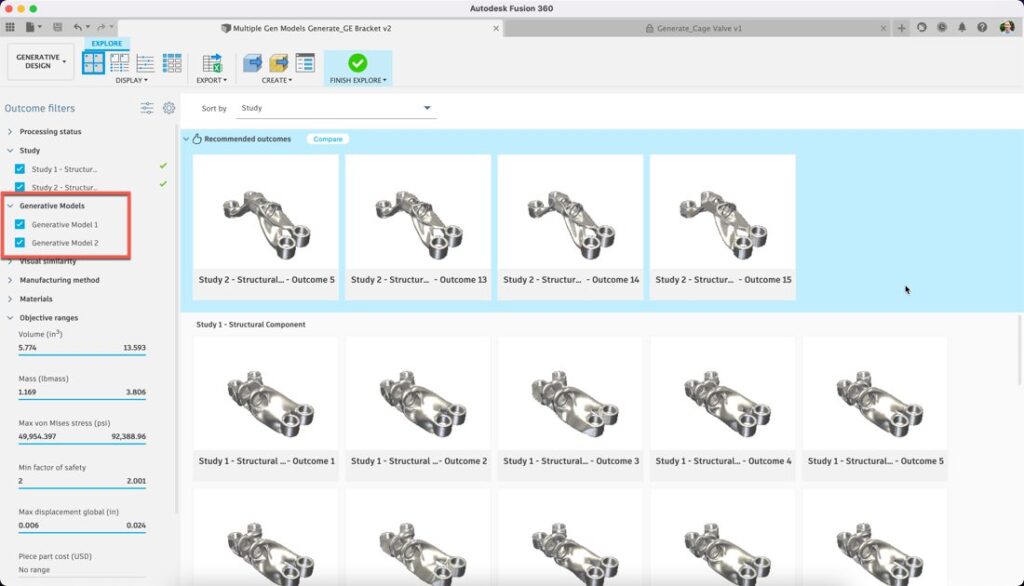The height and width of the screenshot is (586, 1024).
Task: Click the green Finish Explore checkmark icon
Action: point(357,62)
